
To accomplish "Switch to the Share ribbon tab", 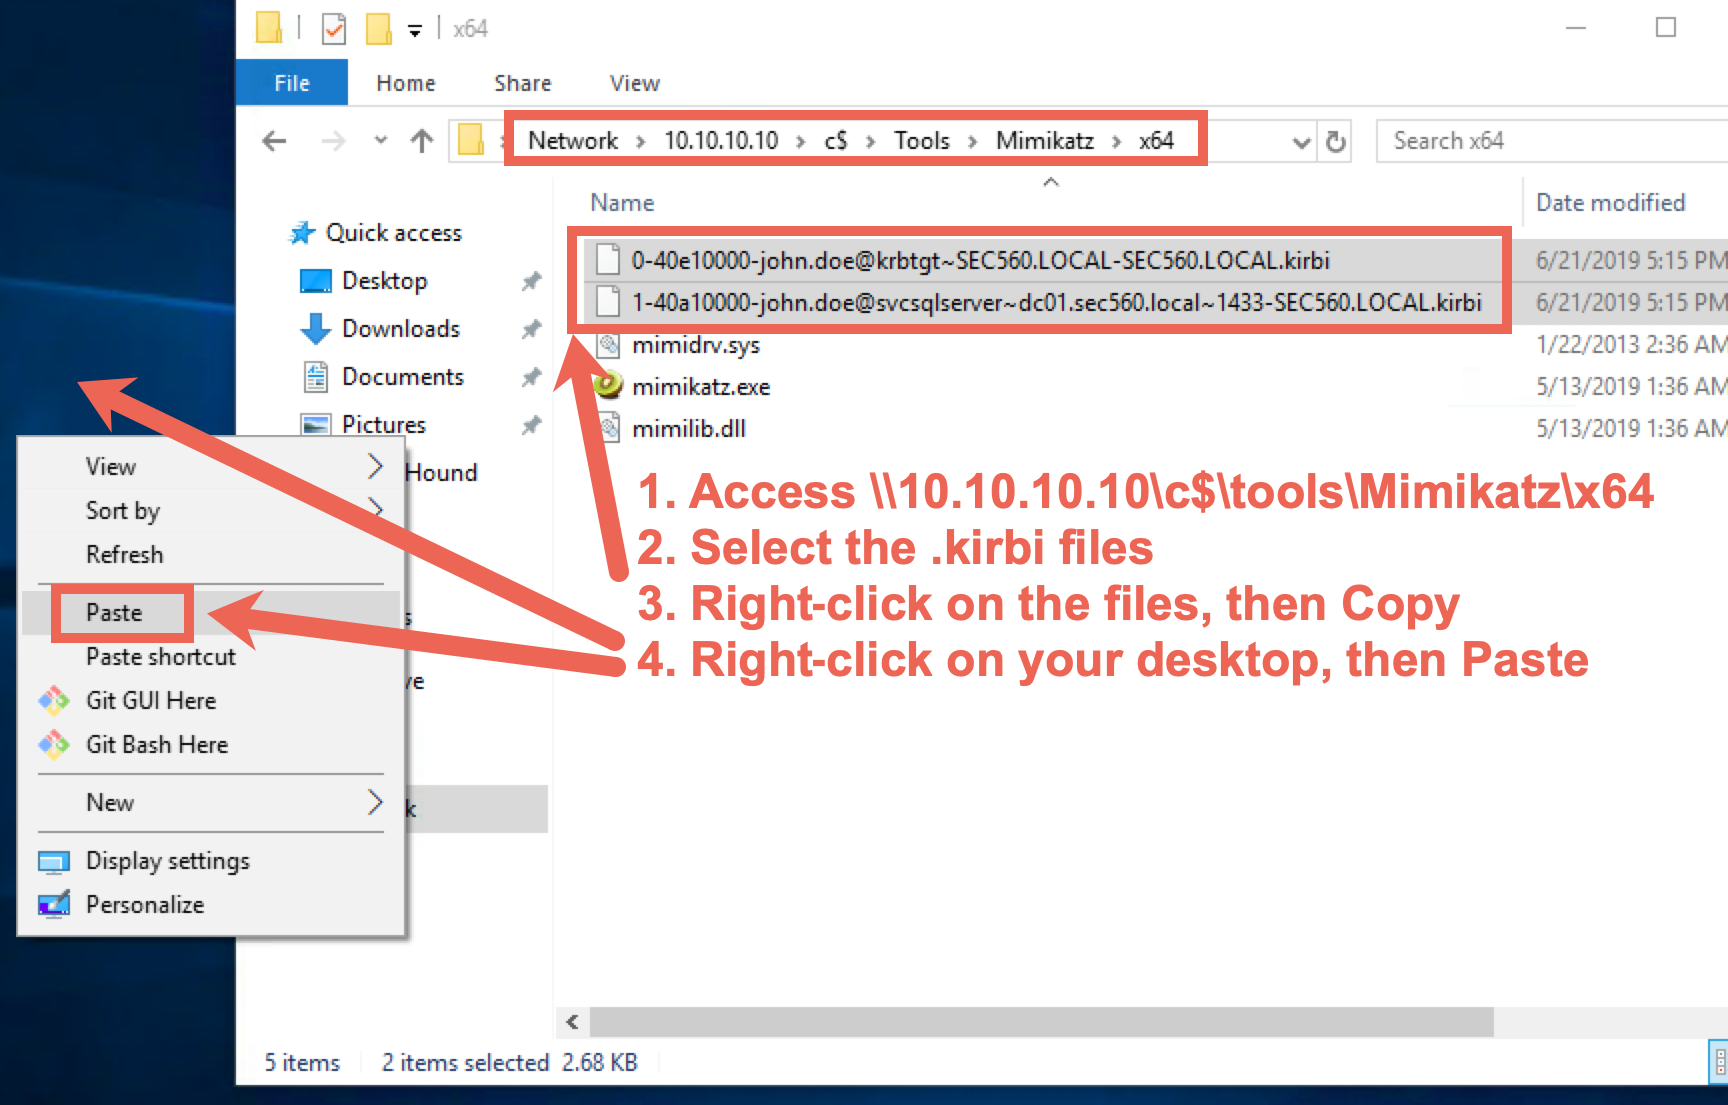I will (x=522, y=83).
